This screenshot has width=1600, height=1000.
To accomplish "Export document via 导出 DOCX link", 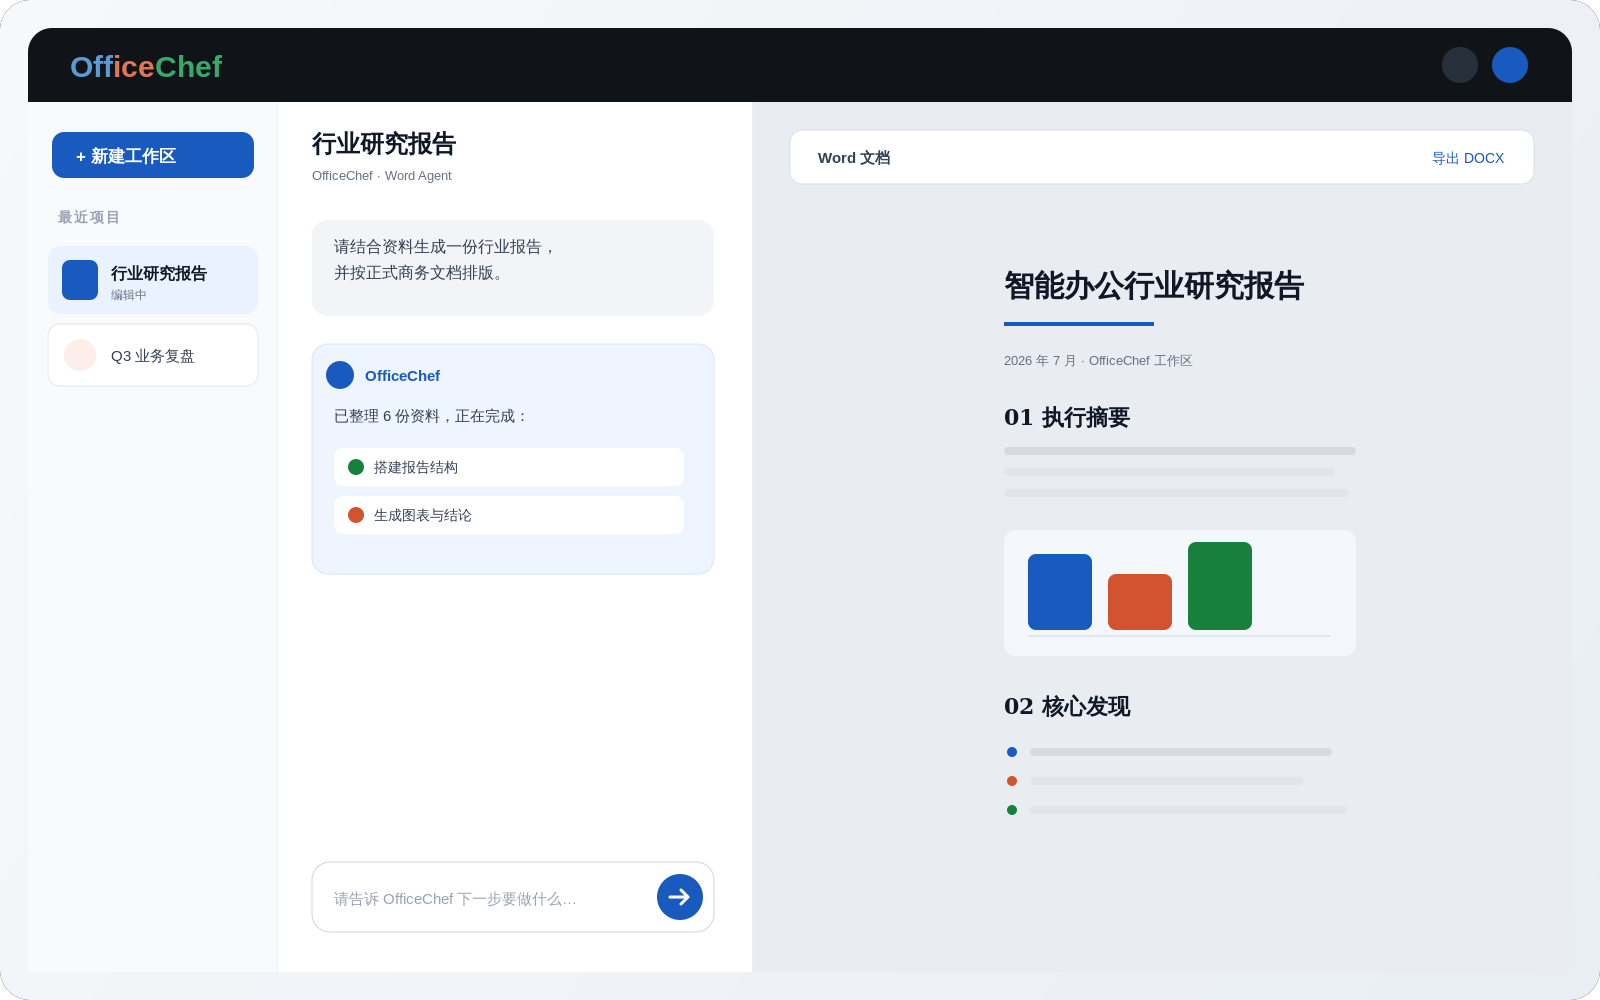I will tap(1468, 158).
